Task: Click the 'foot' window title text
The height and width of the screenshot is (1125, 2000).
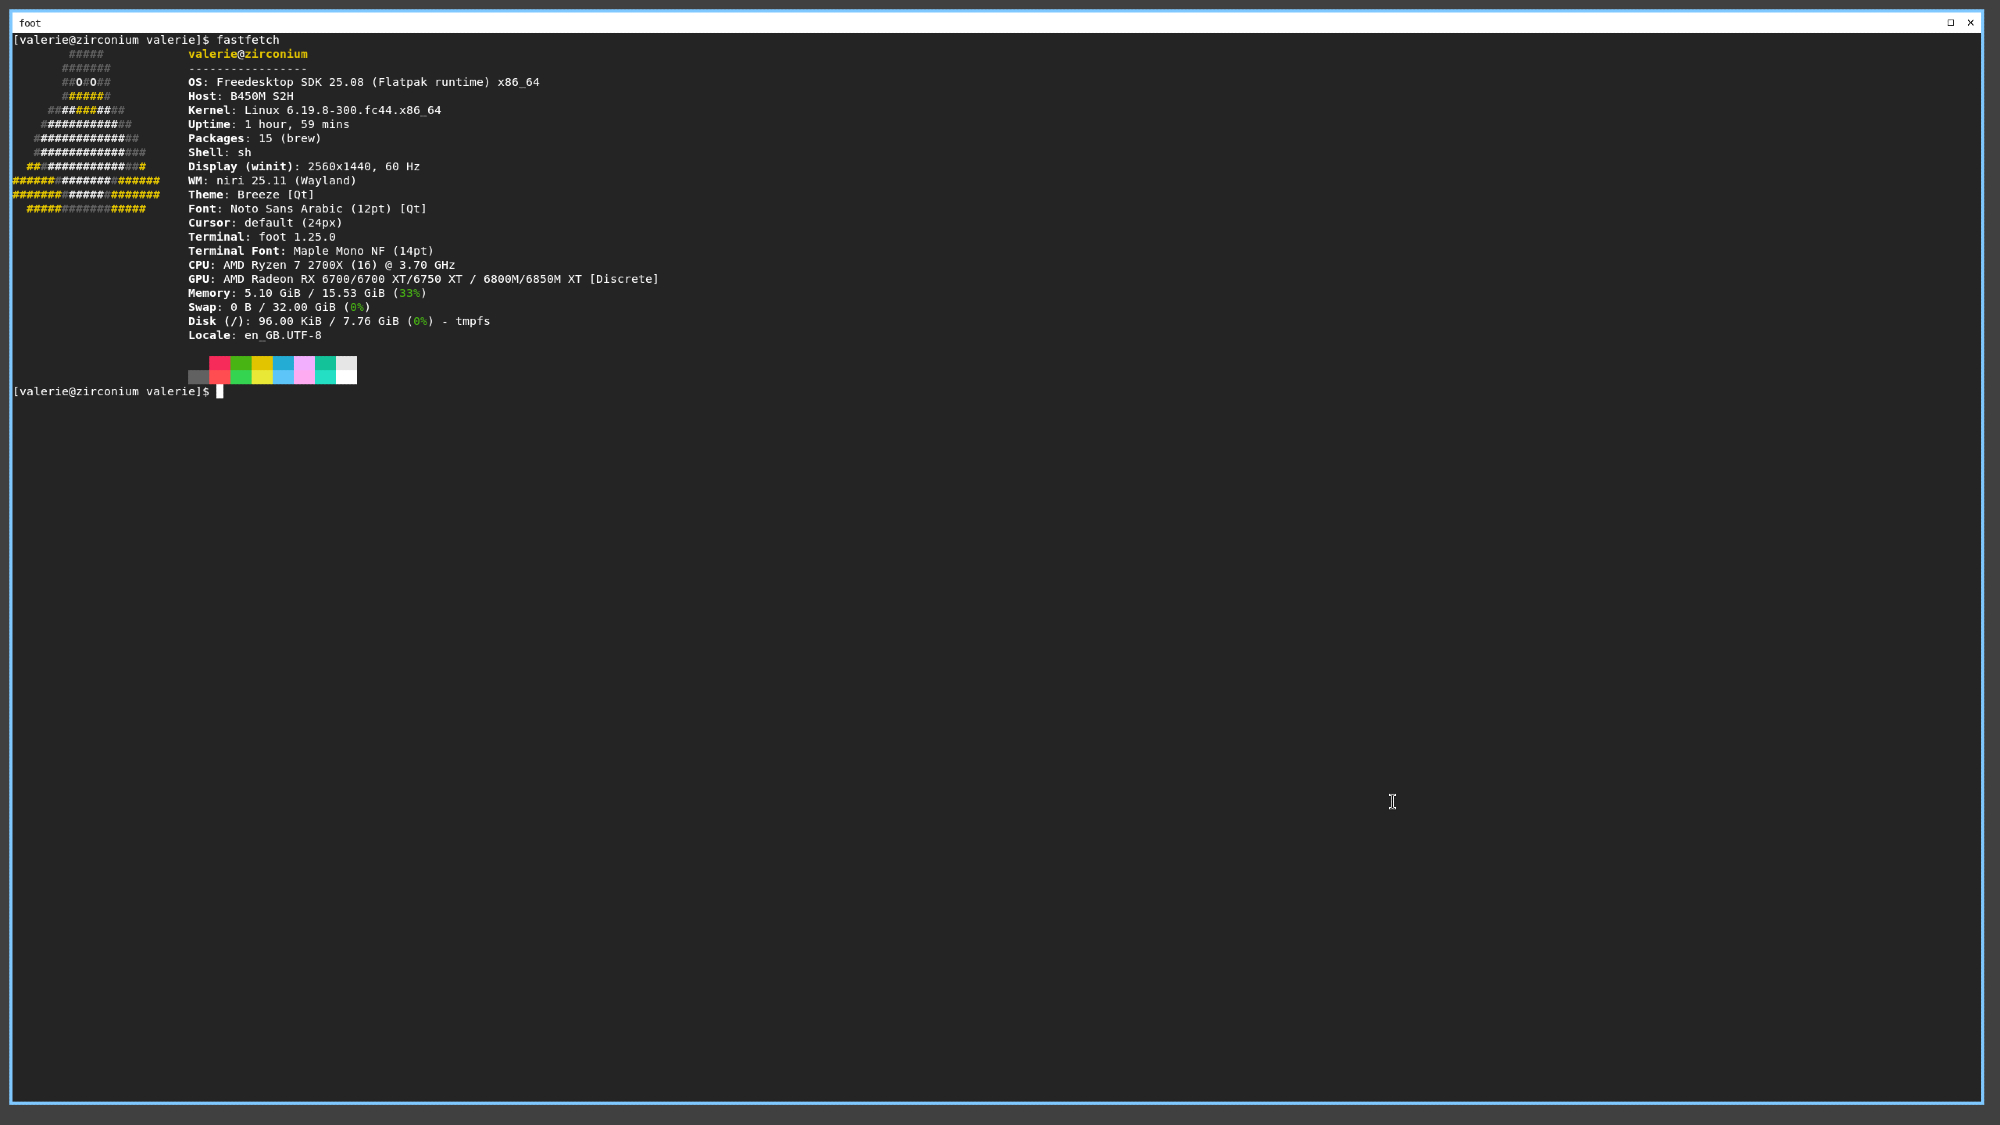Action: tap(30, 23)
